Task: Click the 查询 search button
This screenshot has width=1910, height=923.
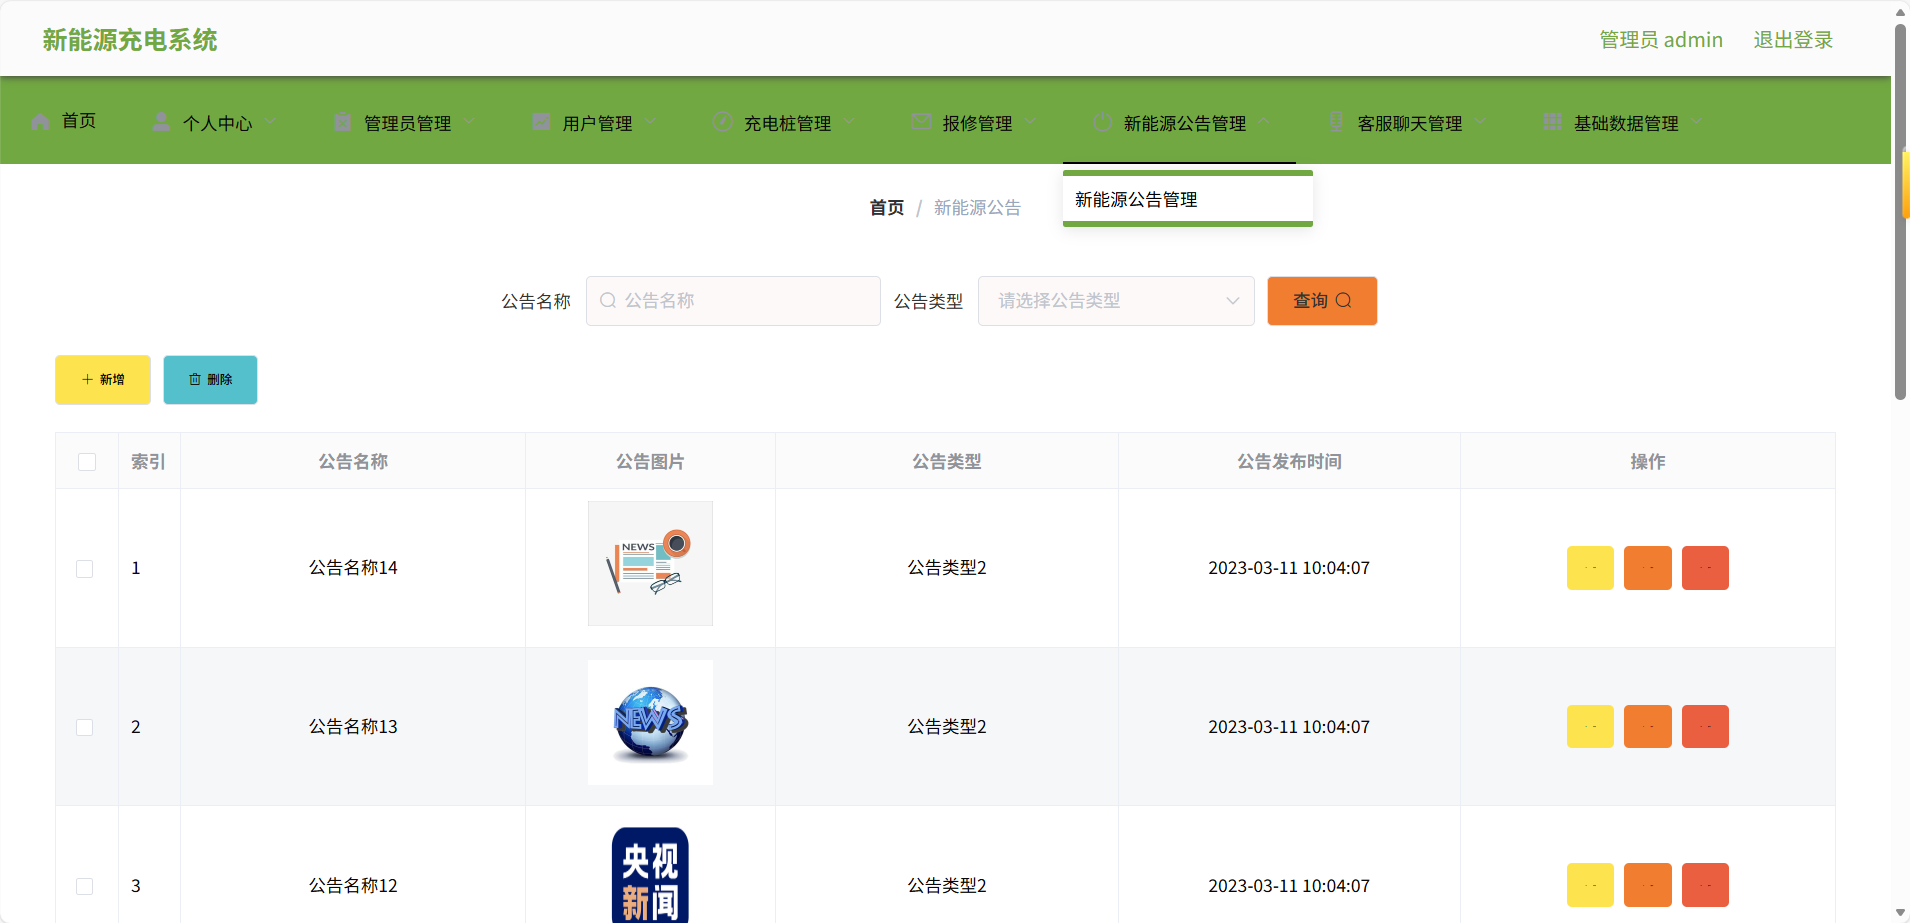Action: pyautogui.click(x=1322, y=301)
